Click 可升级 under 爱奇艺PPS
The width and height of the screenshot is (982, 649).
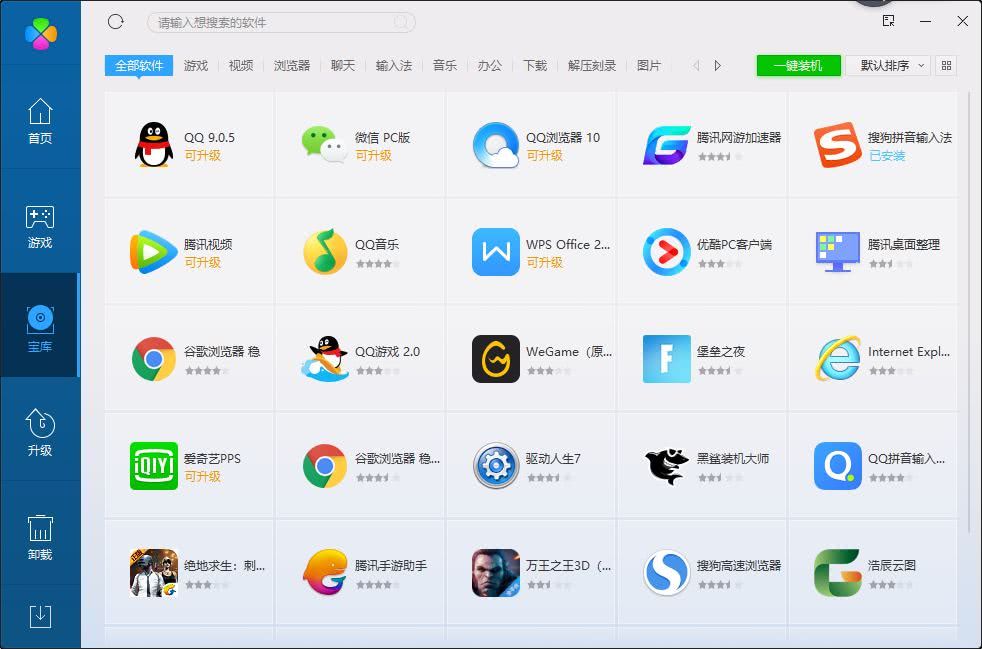203,476
